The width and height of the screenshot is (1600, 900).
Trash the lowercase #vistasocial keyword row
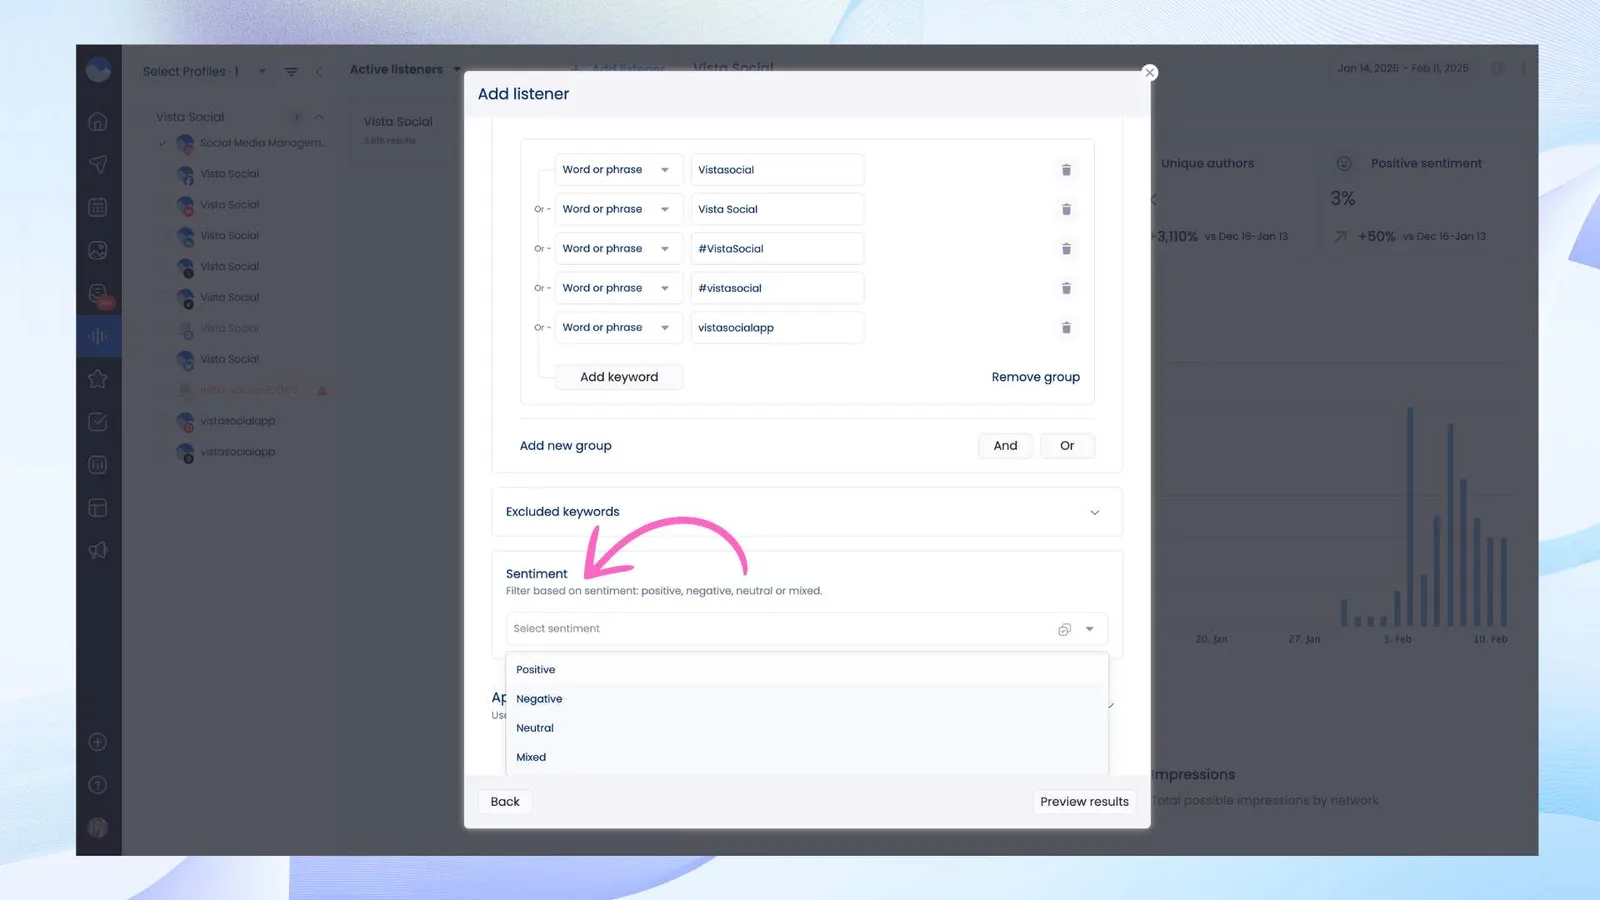click(1066, 289)
